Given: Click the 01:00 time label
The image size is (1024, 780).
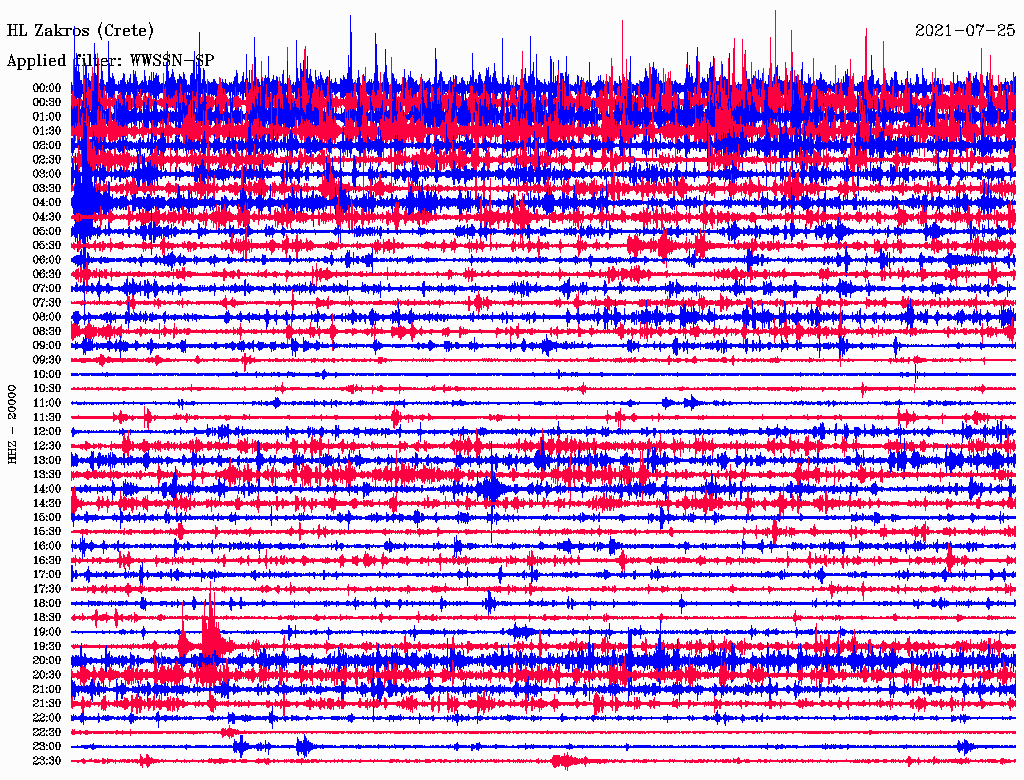Looking at the screenshot, I should pyautogui.click(x=47, y=116).
